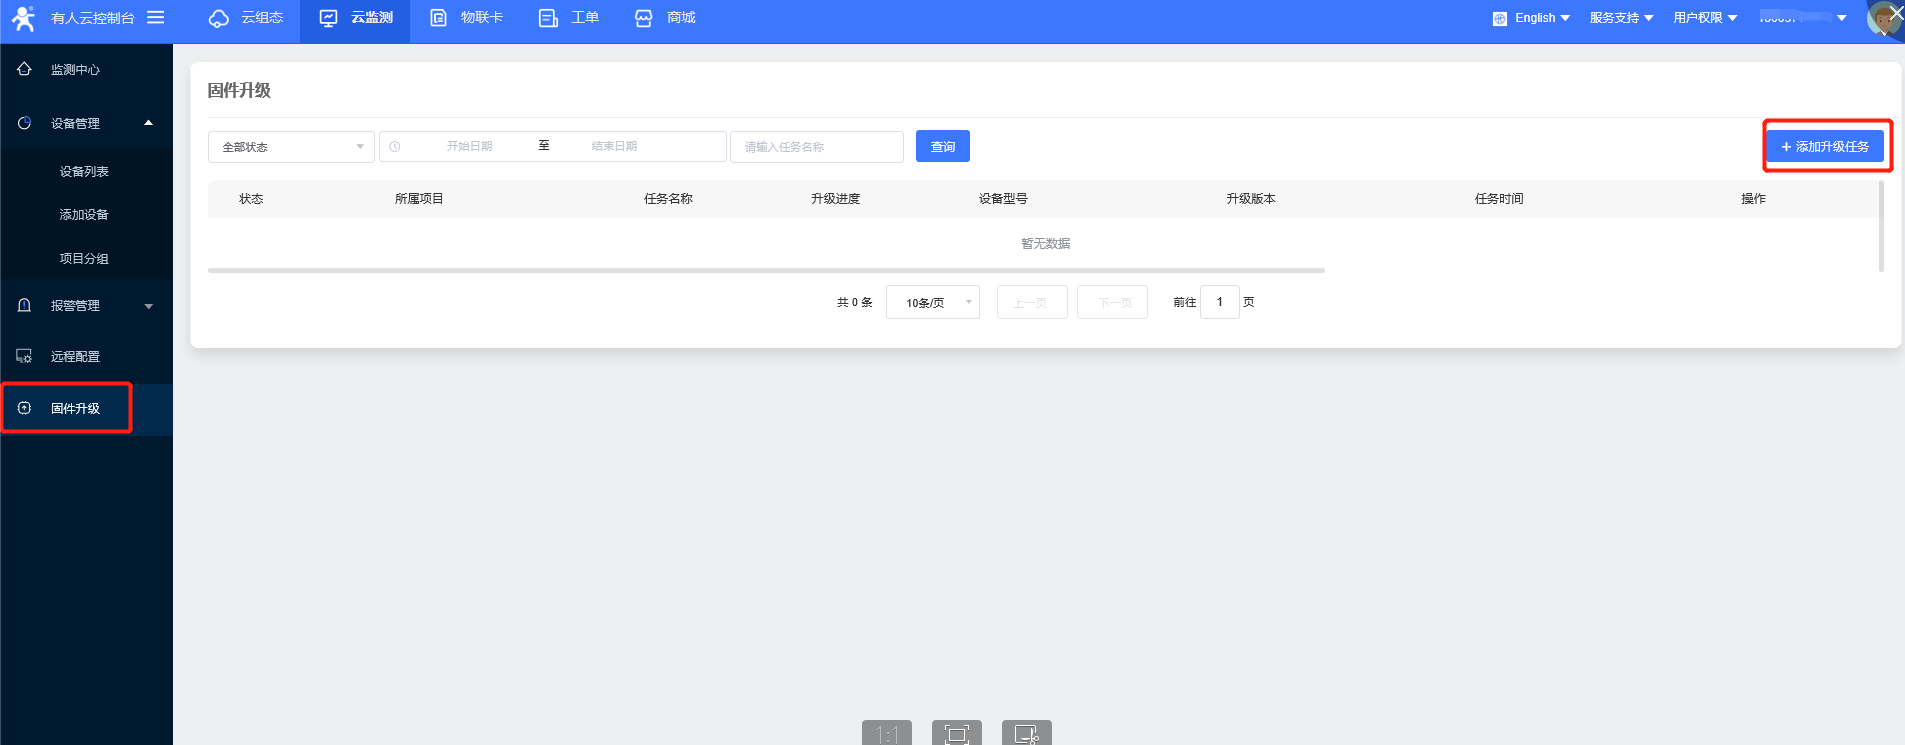
Task: Select 设备列表 in the sidebar
Action: (x=84, y=172)
